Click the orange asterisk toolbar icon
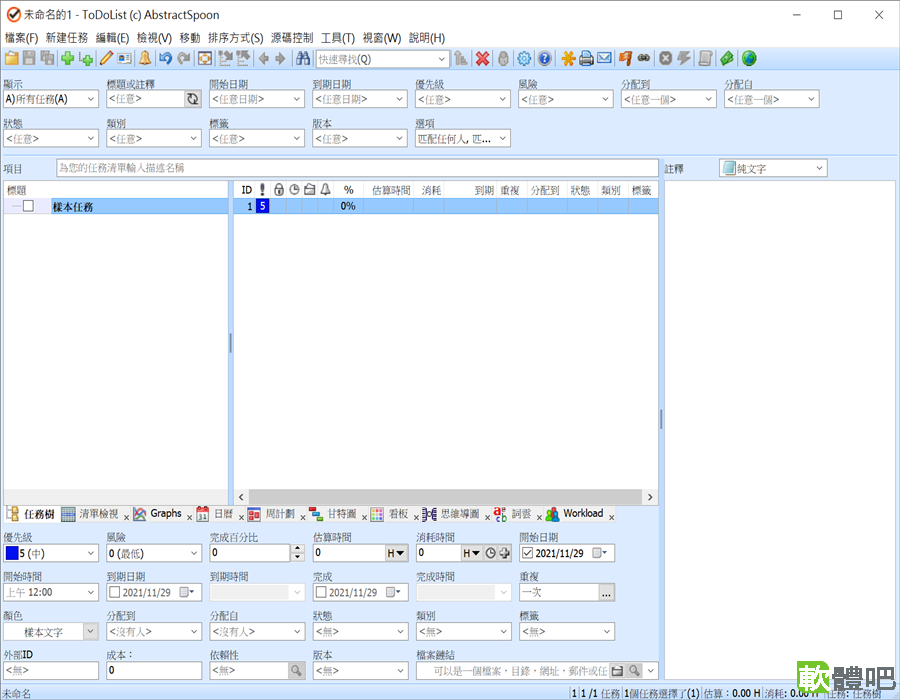Image resolution: width=900 pixels, height=700 pixels. point(568,59)
